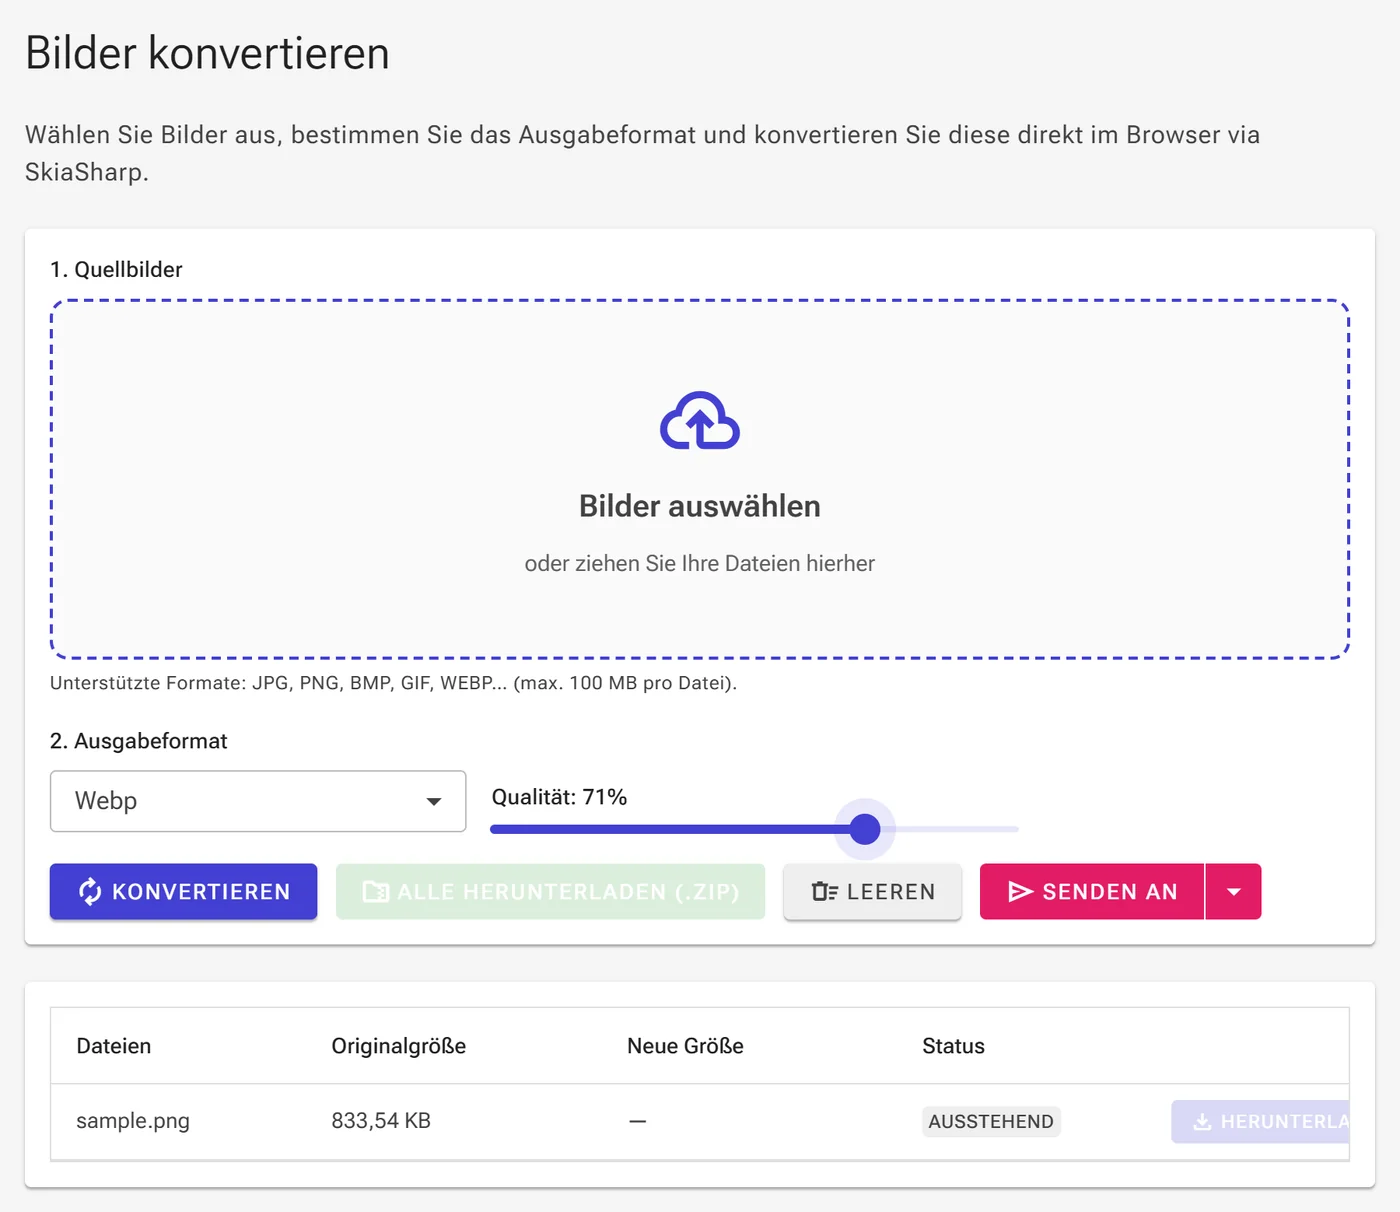Select the sample.png file name cell

tap(133, 1121)
